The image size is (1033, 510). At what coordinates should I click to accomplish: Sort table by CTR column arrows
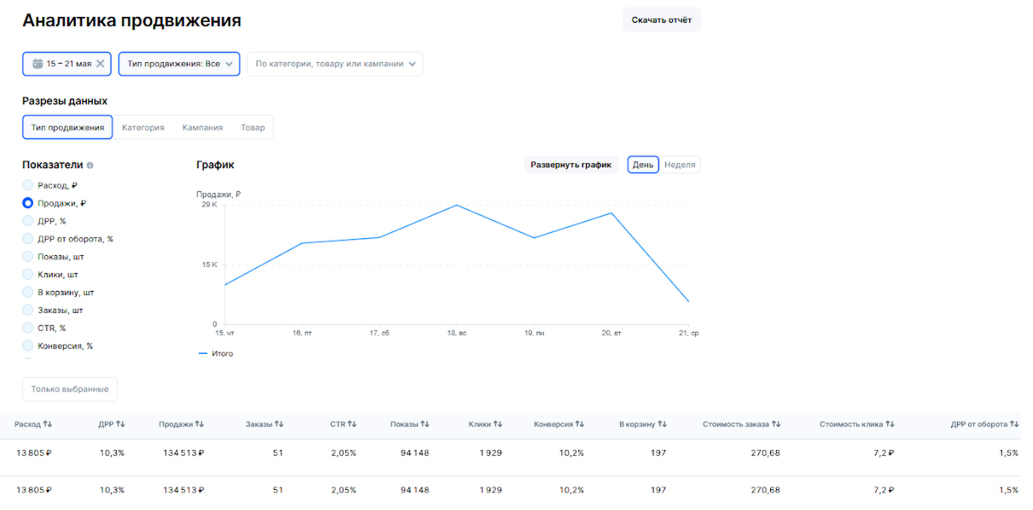tap(352, 425)
